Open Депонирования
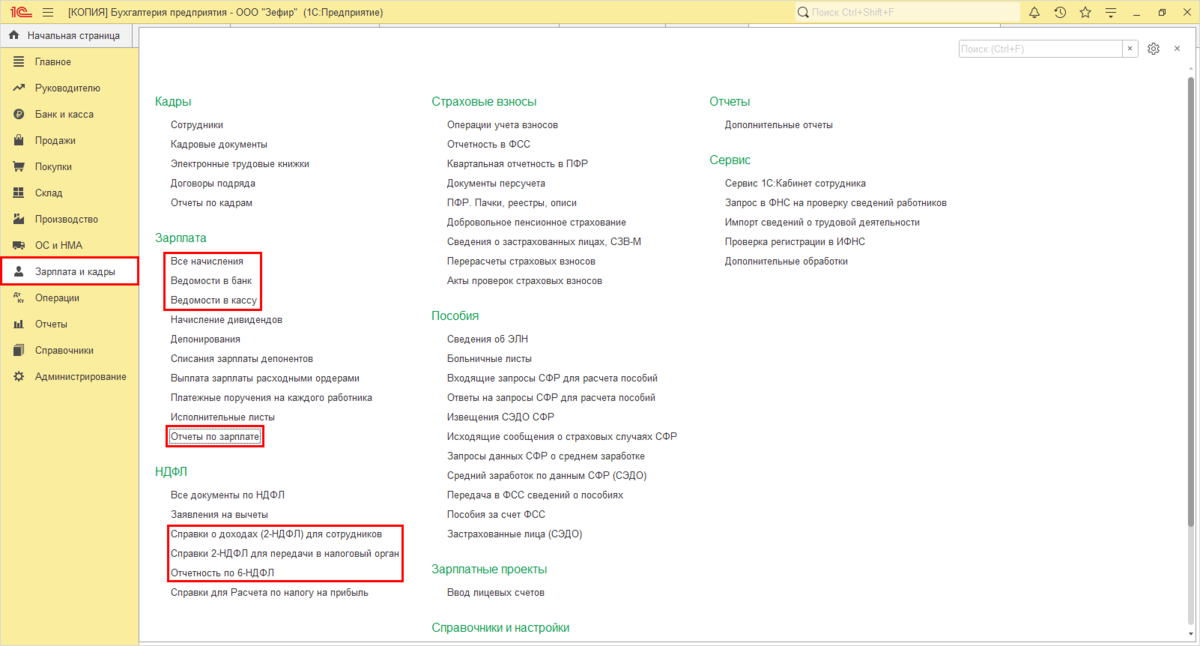The image size is (1200, 646). tap(205, 339)
